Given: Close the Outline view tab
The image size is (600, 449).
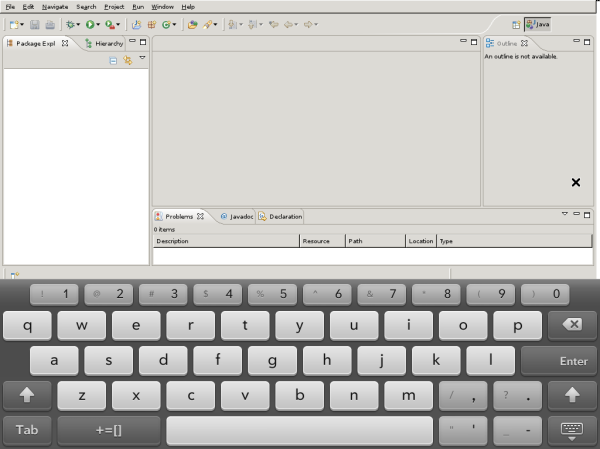Looking at the screenshot, I should 524,43.
